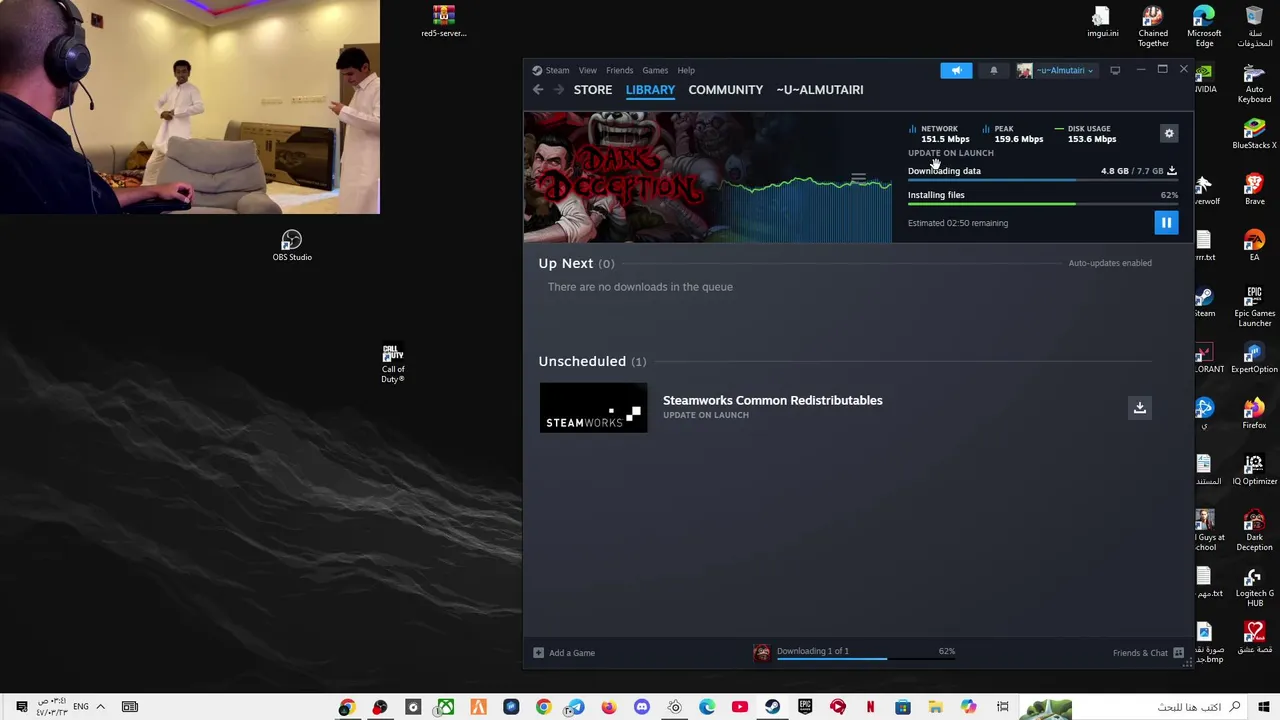
Task: Select the Brave desktop icon
Action: point(1254,190)
